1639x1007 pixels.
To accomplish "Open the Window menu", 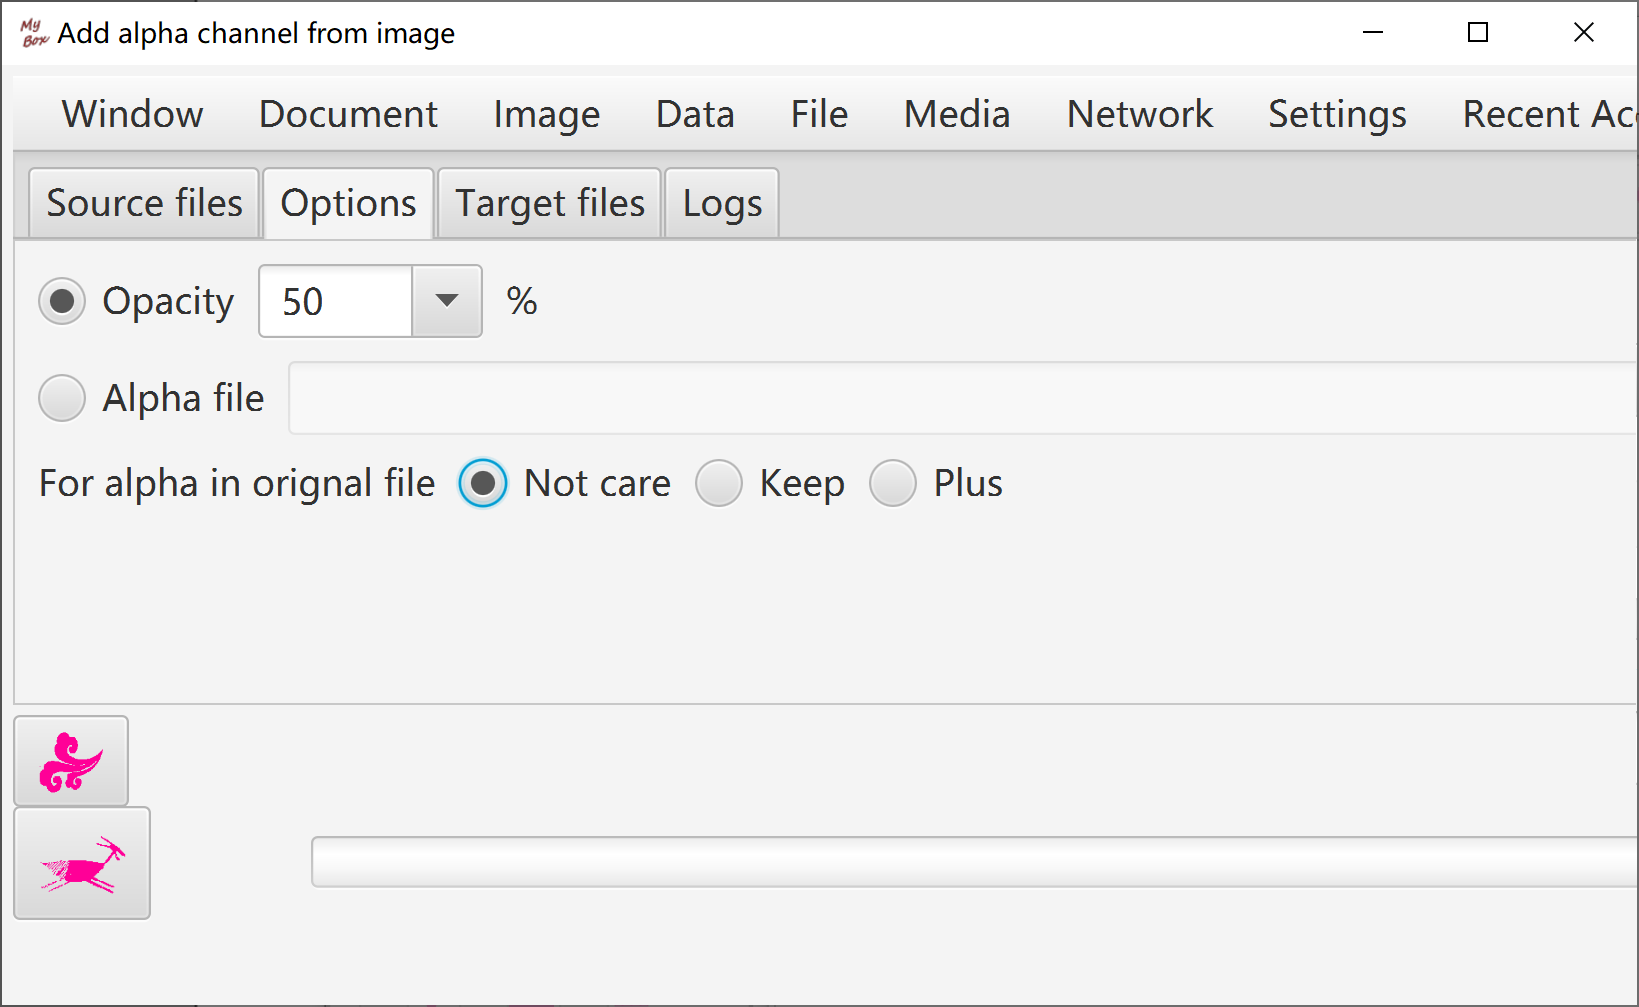I will click(x=133, y=114).
